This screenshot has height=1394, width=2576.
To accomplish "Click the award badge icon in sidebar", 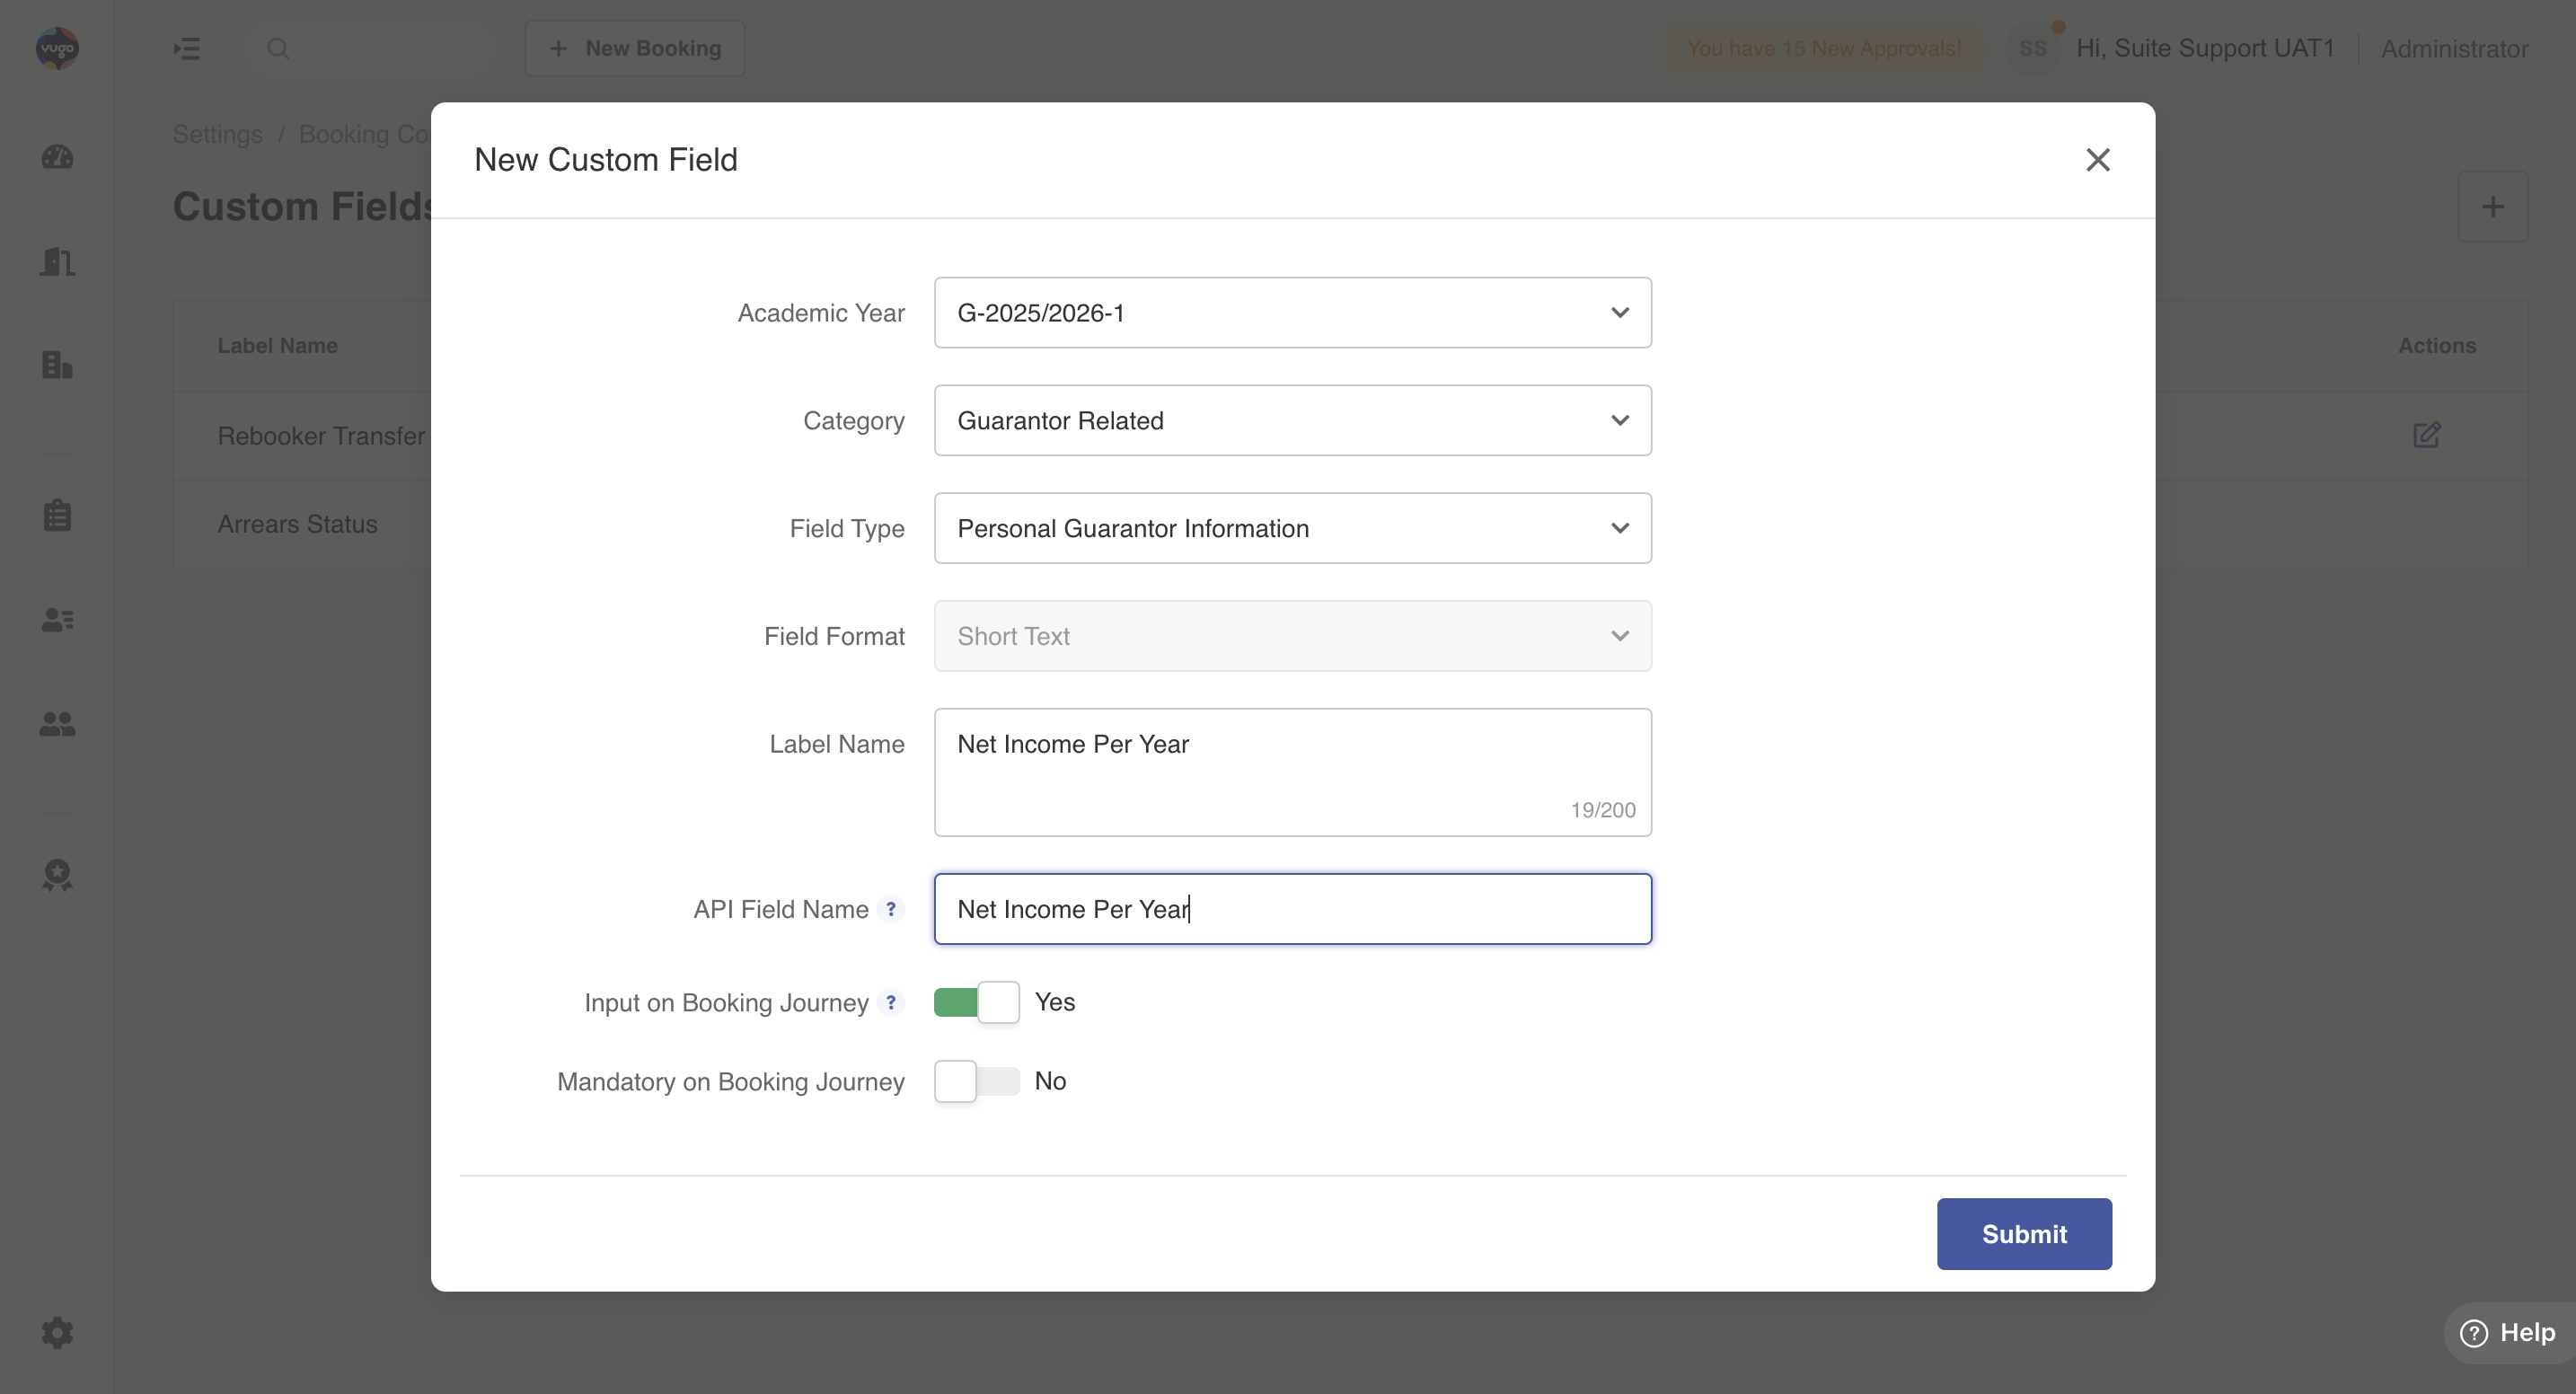I will coord(57,875).
